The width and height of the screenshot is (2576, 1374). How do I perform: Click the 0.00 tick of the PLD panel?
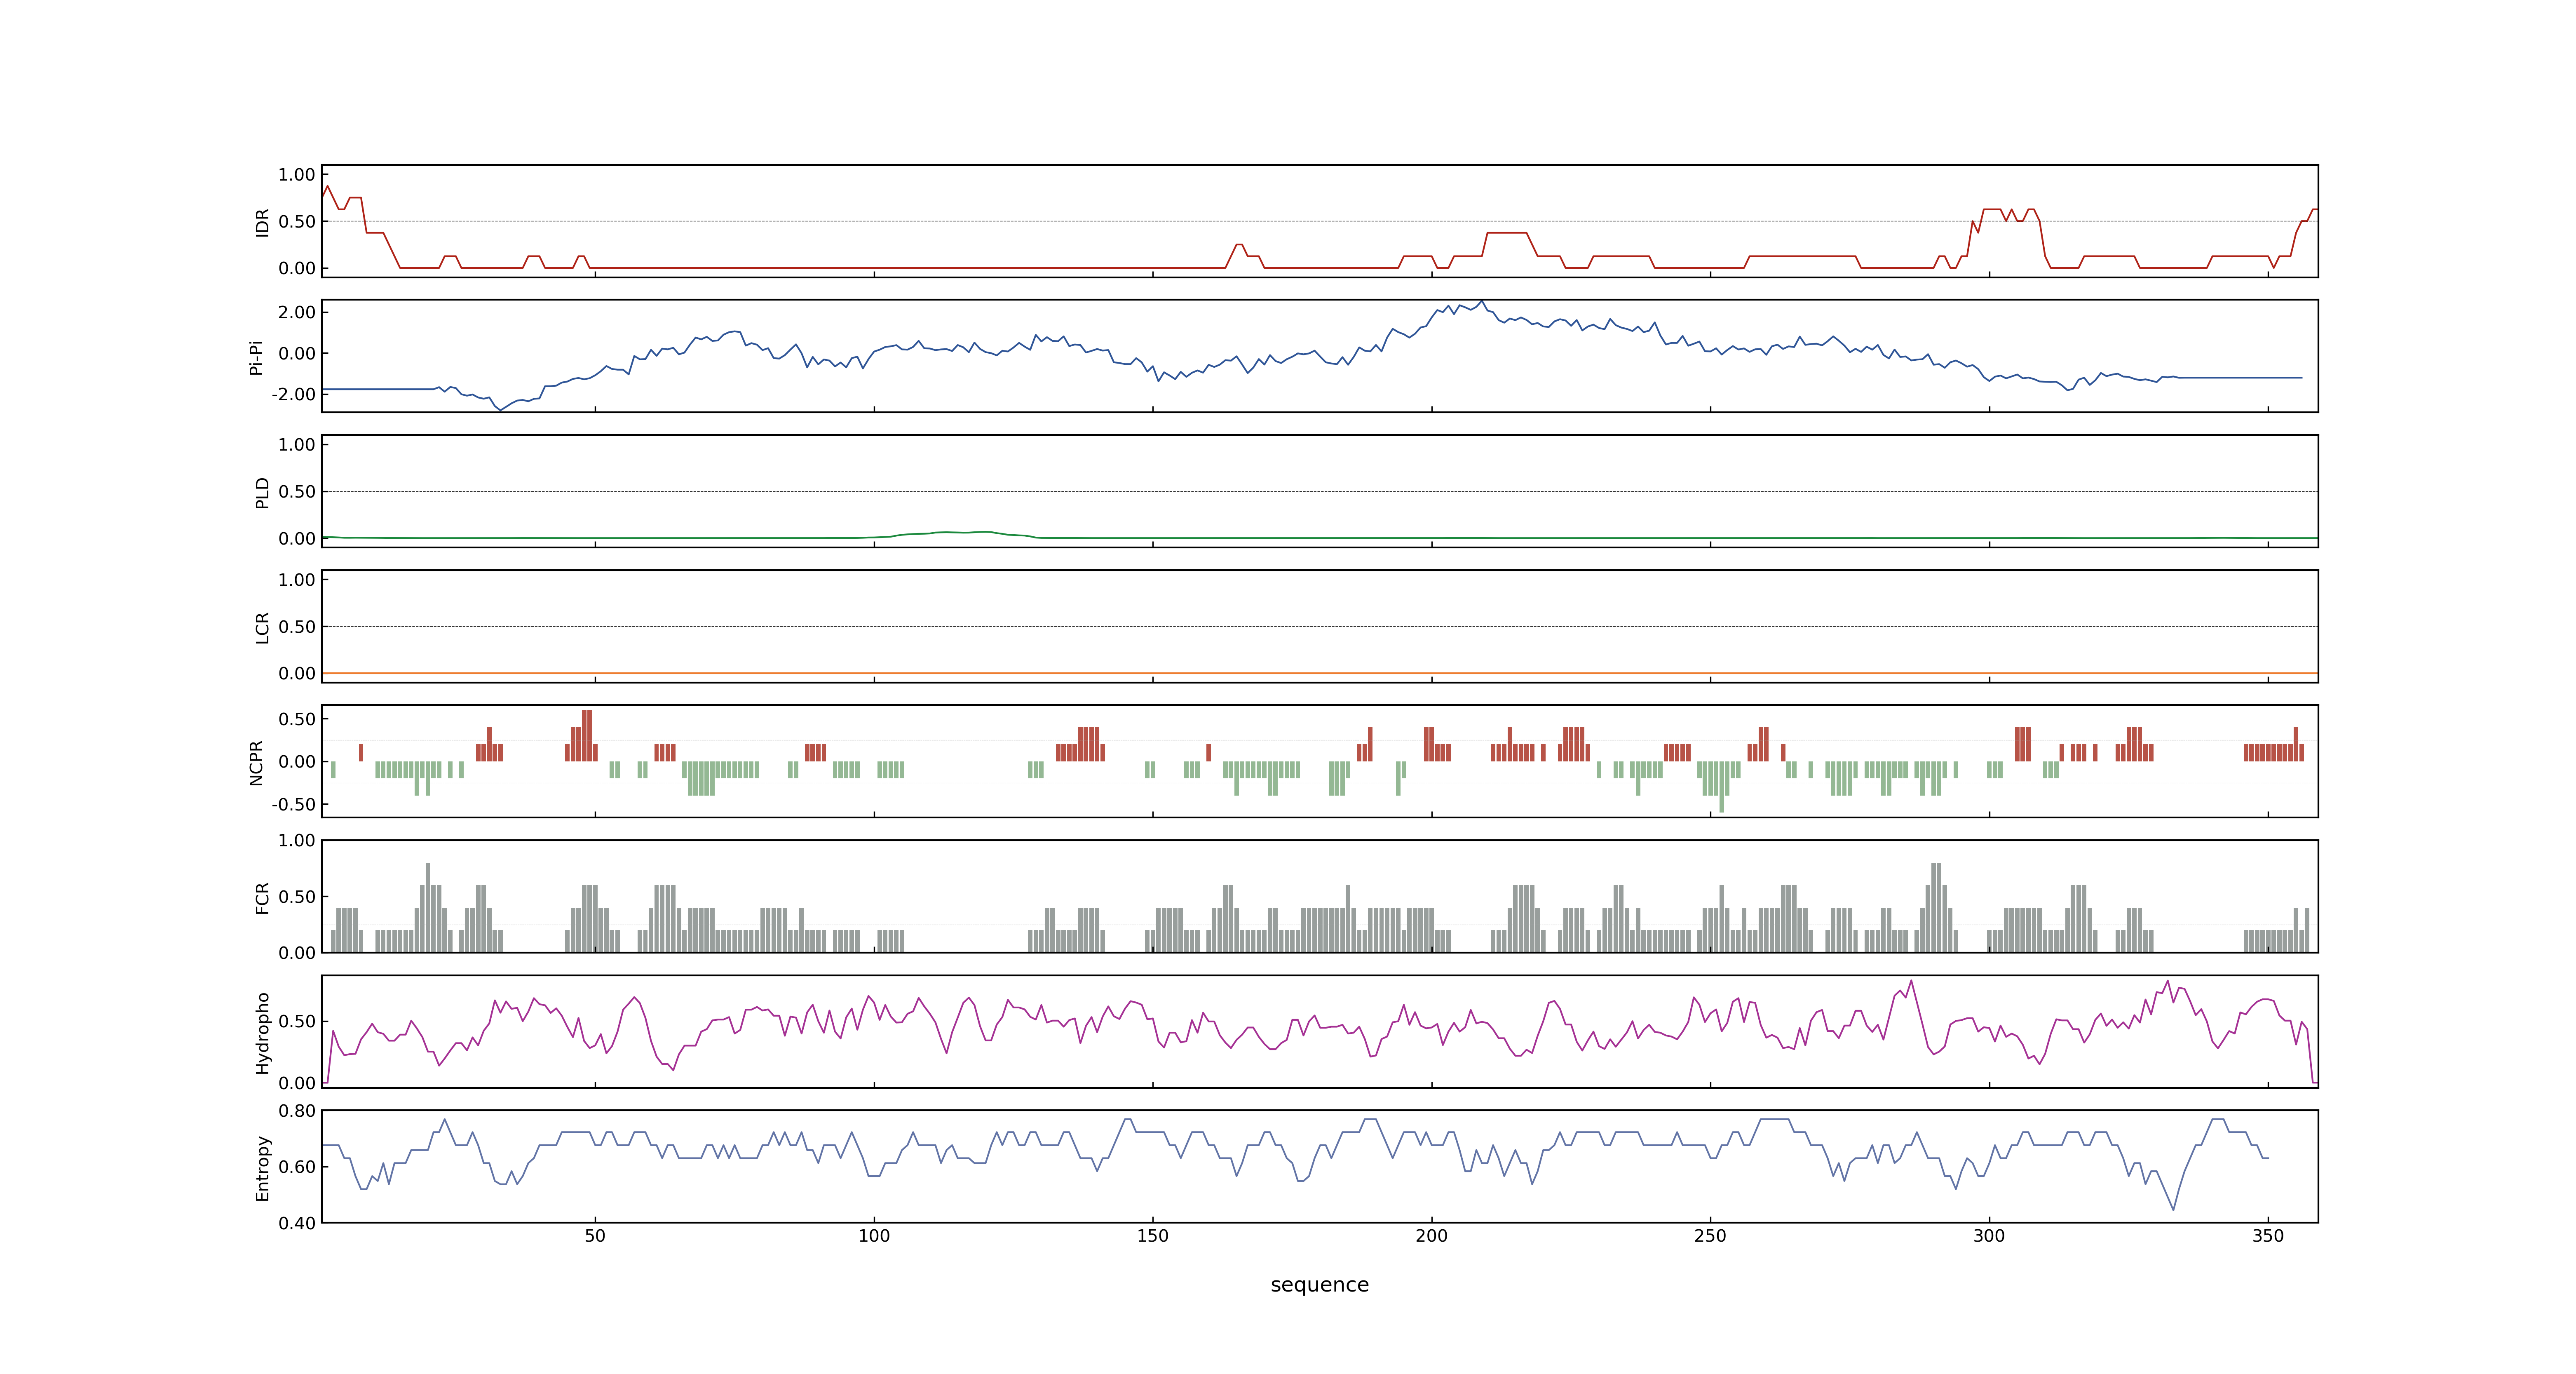click(x=297, y=538)
